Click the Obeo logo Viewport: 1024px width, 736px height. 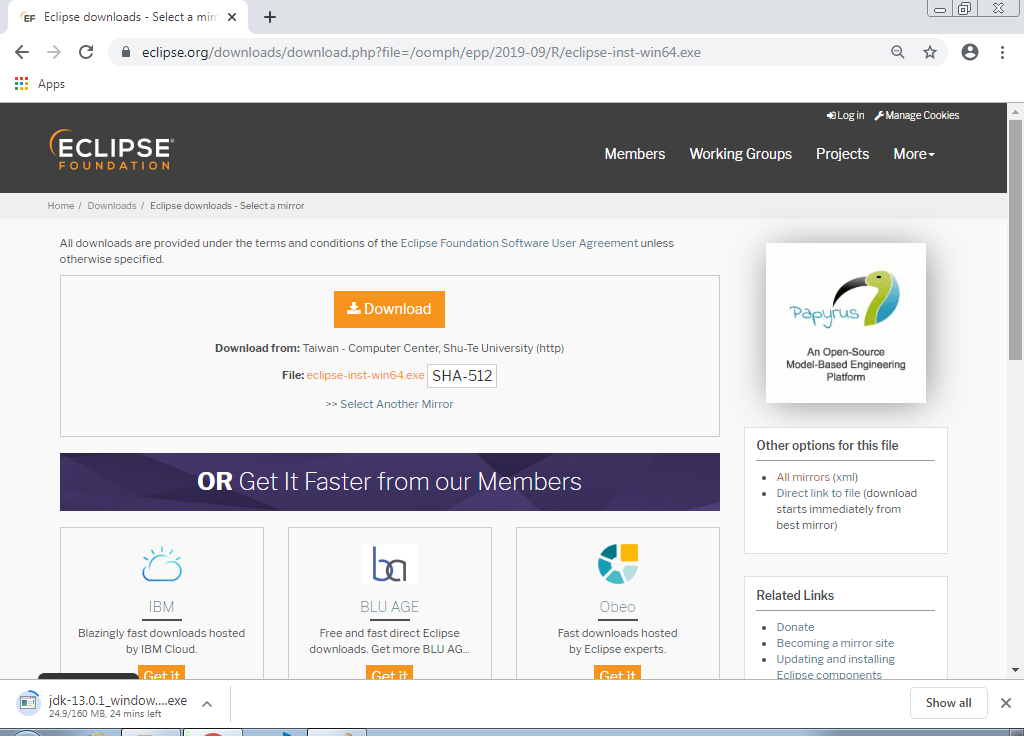tap(618, 564)
